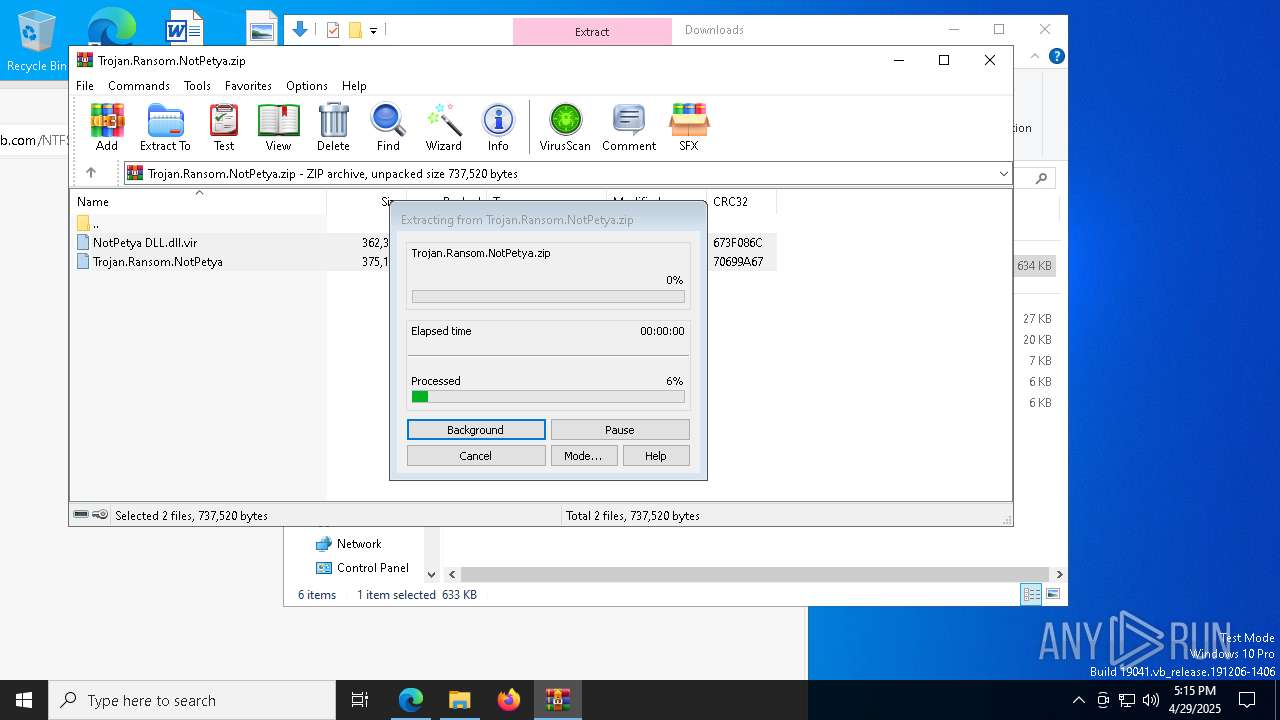Click Explorer quick access down-arrow icon
Image resolution: width=1280 pixels, height=720 pixels.
click(x=299, y=30)
